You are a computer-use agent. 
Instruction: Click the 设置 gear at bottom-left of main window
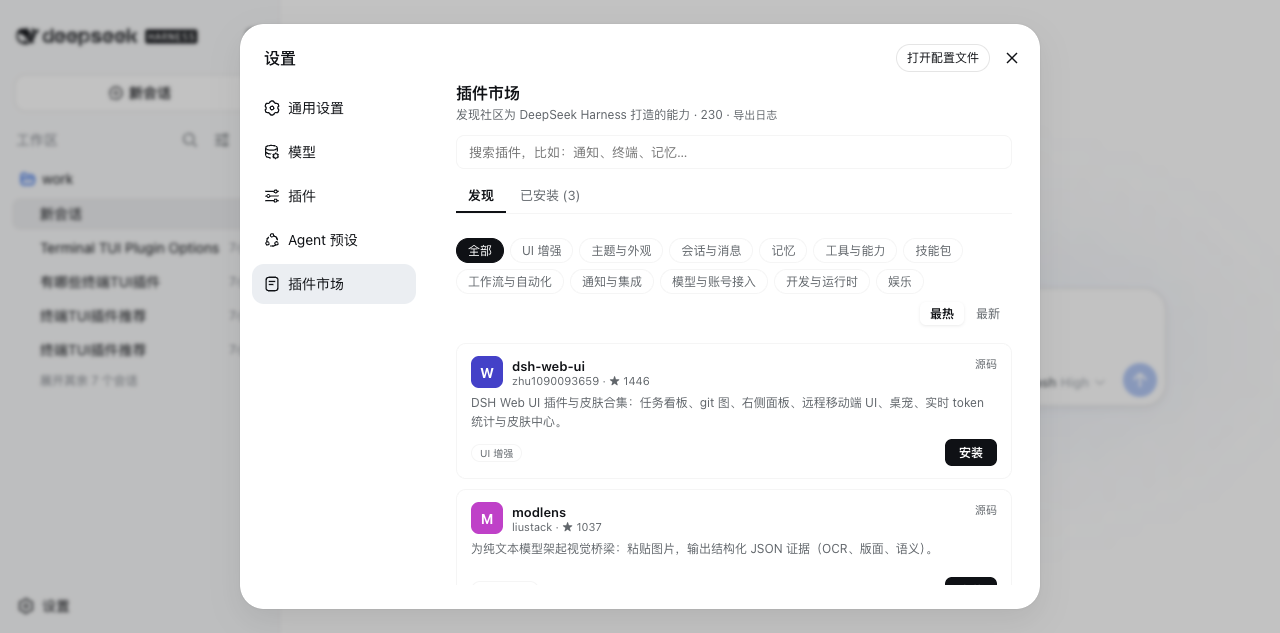(x=26, y=606)
